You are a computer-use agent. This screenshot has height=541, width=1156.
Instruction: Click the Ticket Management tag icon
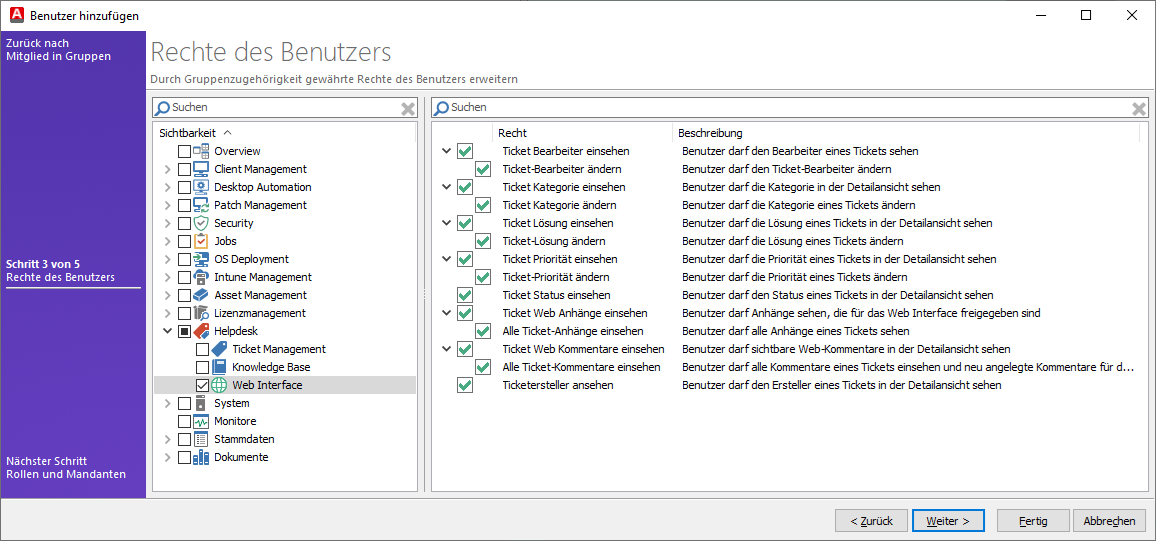point(219,349)
